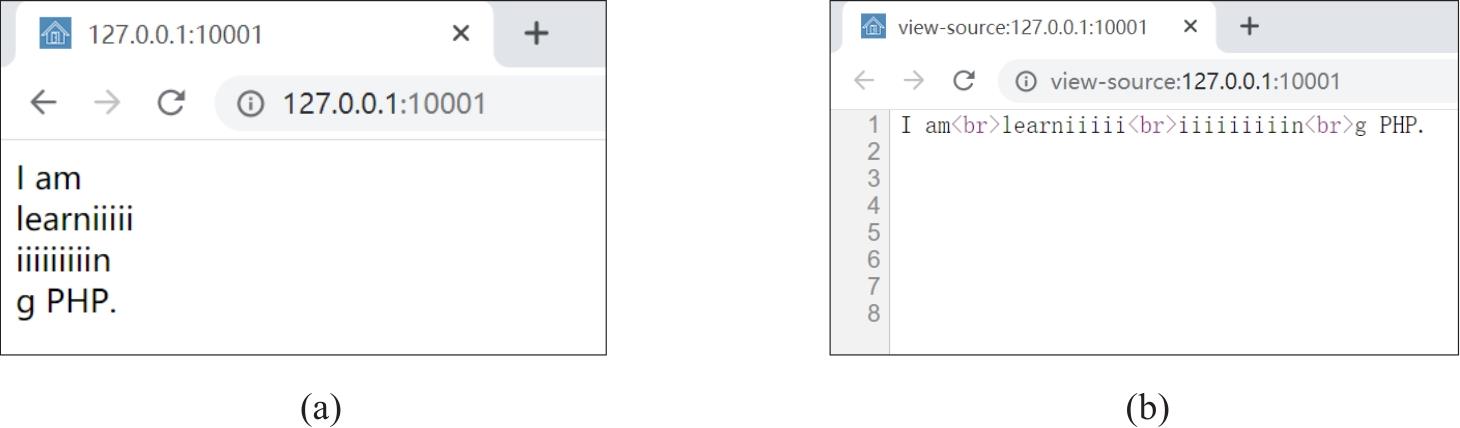This screenshot has width=1460, height=428.
Task: Go back in the rendered page window
Action: (x=43, y=103)
